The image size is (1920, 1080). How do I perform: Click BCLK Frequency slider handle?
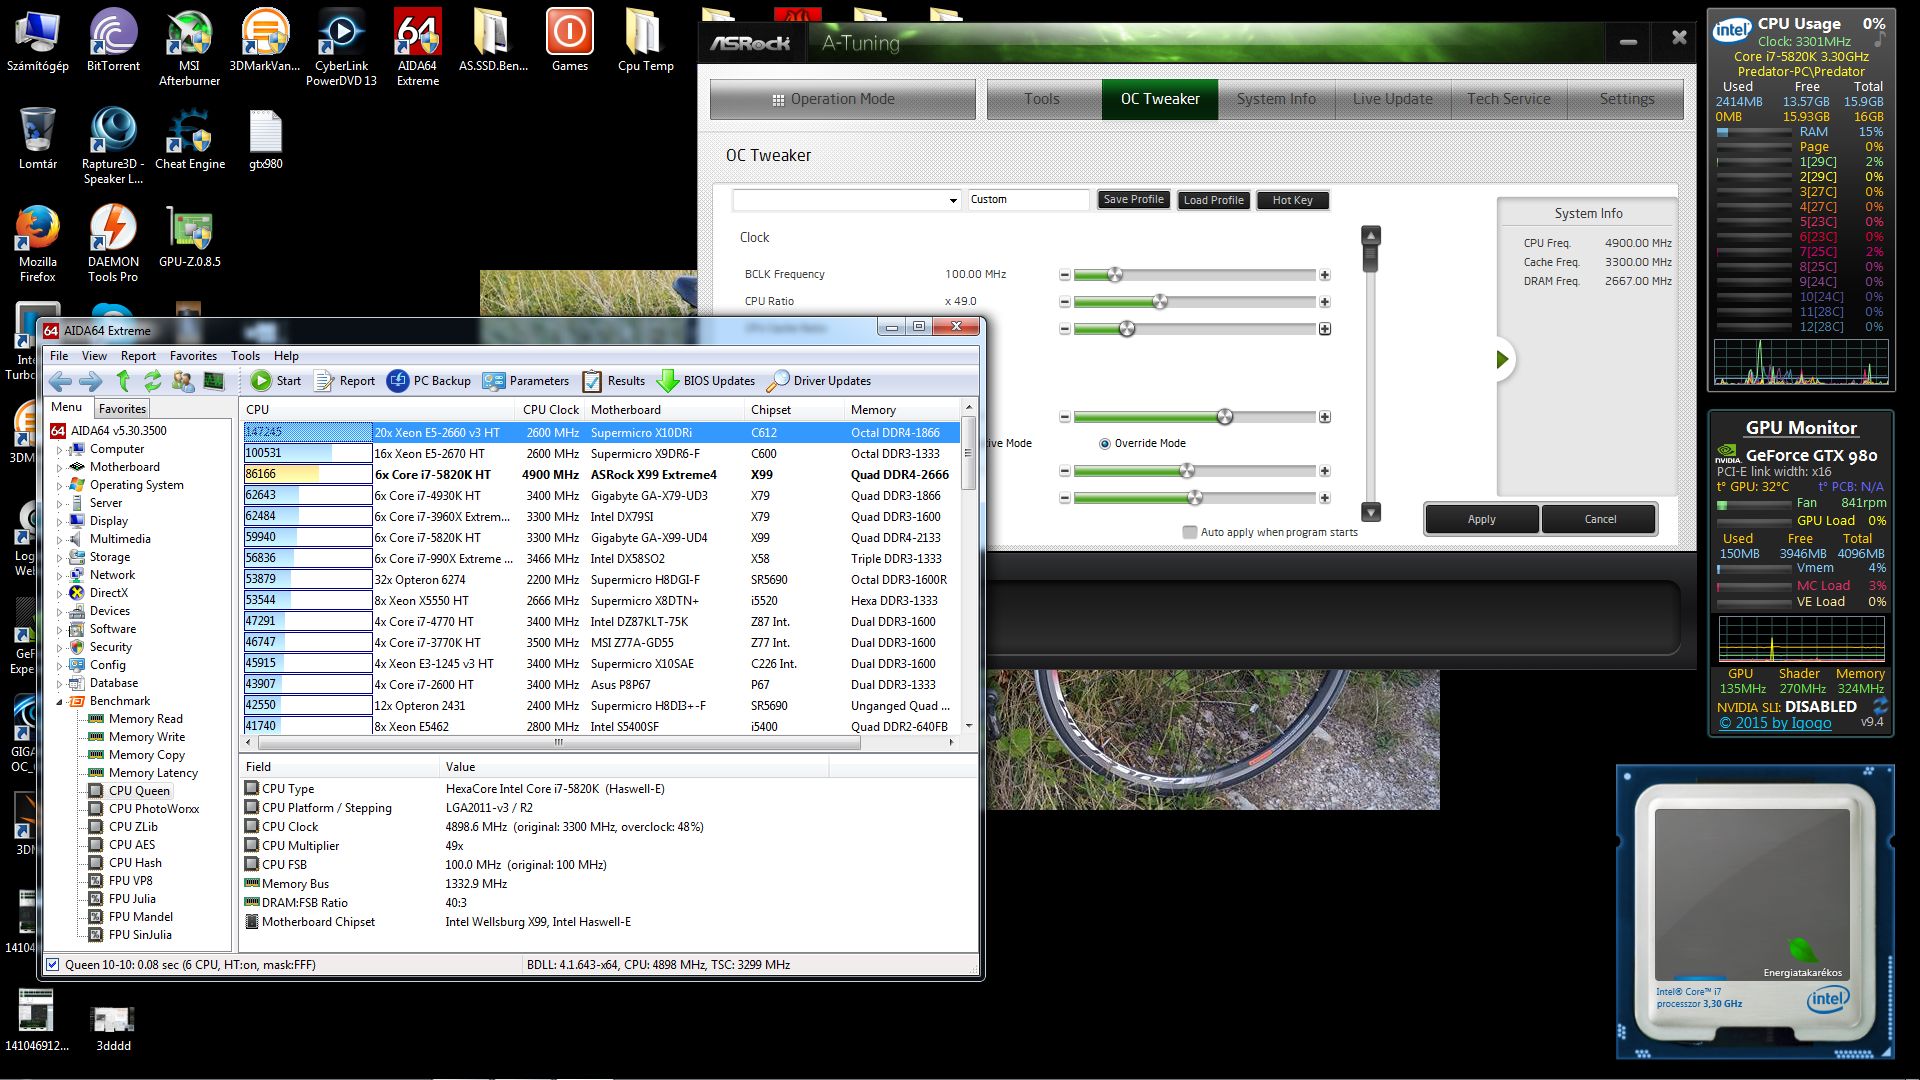[x=1114, y=275]
